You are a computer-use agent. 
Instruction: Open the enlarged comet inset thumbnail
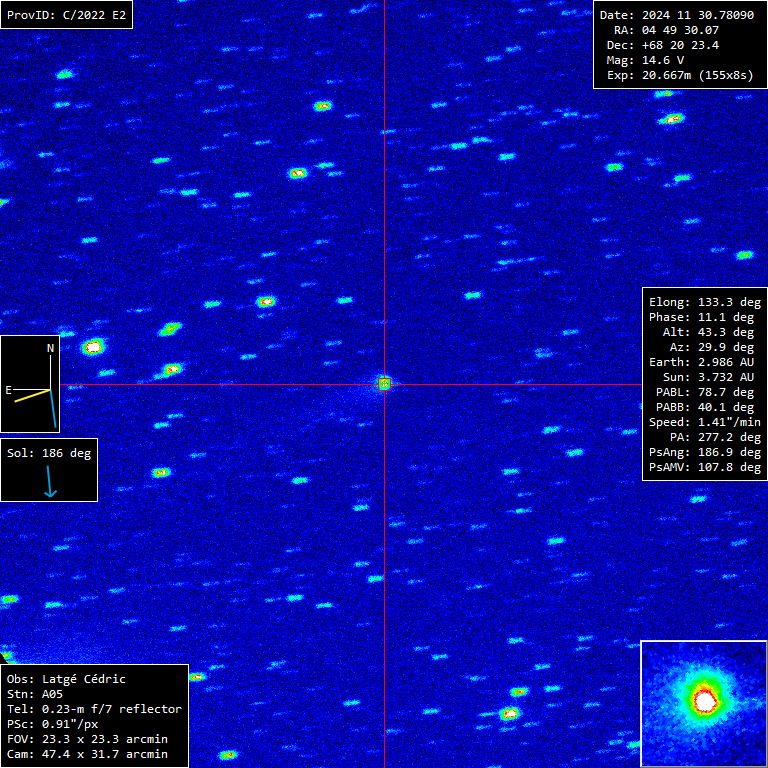click(x=703, y=703)
